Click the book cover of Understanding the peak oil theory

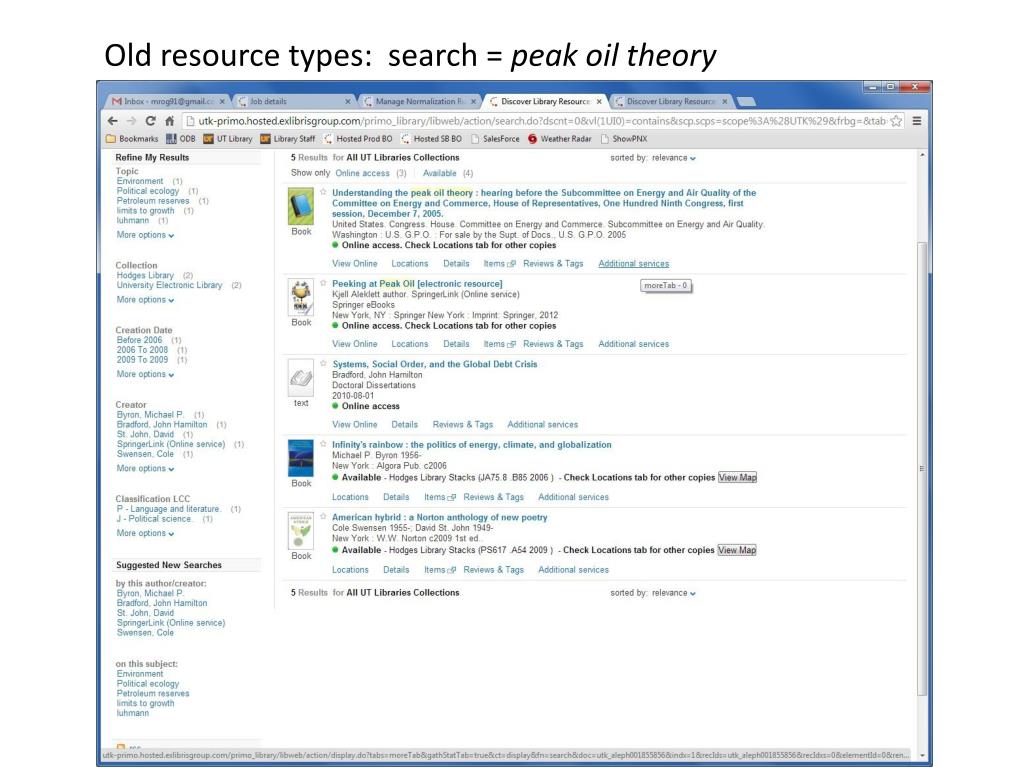301,206
